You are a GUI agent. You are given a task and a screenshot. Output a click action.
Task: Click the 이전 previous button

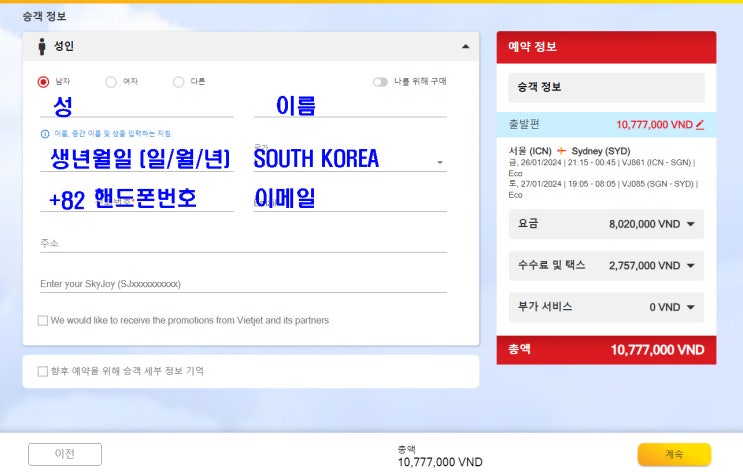click(65, 454)
